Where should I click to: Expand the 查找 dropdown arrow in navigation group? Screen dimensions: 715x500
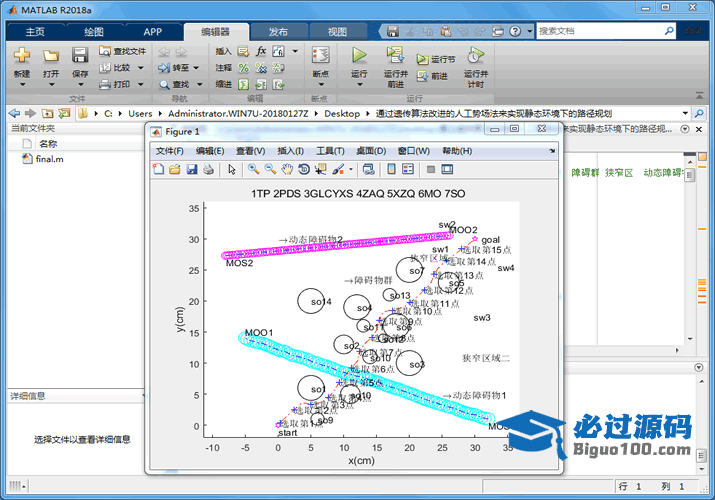click(x=200, y=84)
